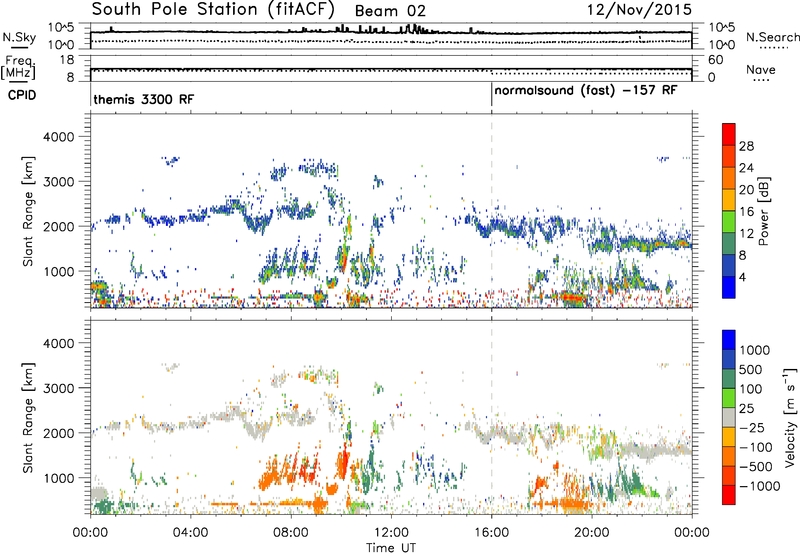Click the '20:00' time tick label

(592, 533)
